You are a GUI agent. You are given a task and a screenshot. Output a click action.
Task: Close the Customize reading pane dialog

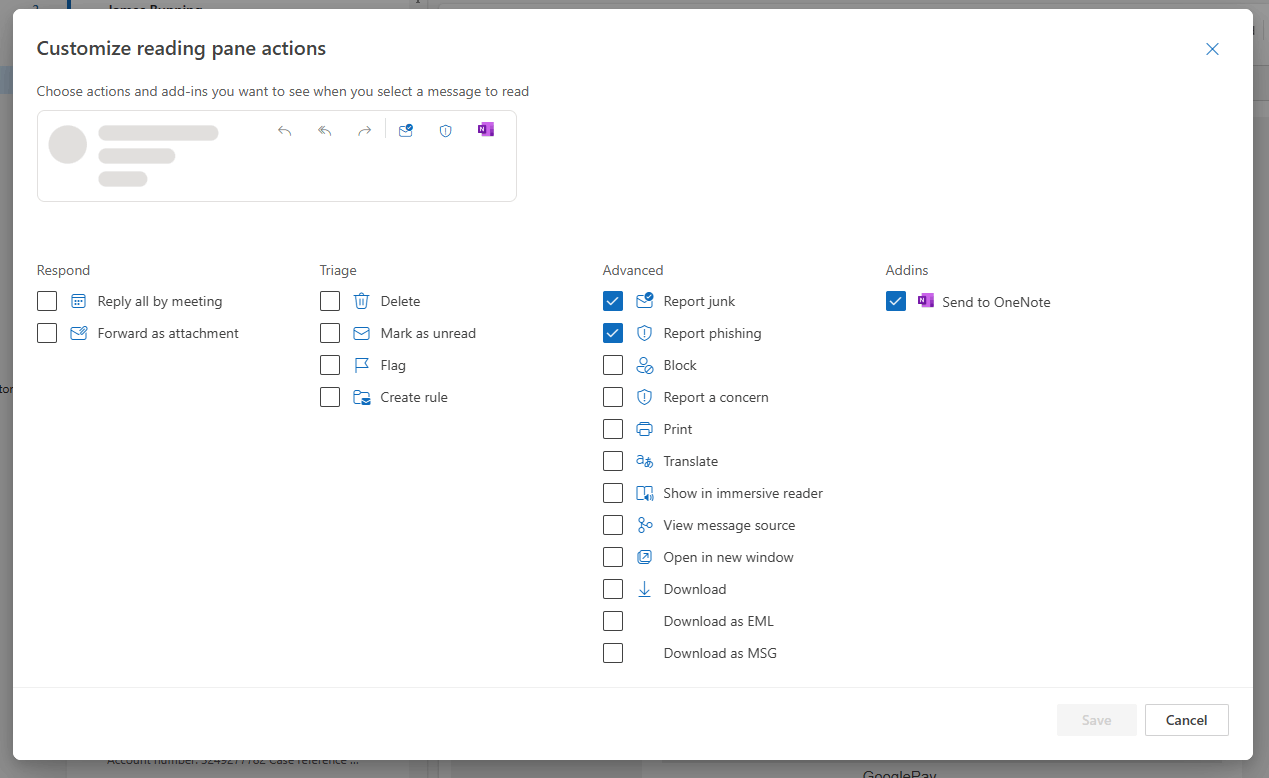point(1212,49)
